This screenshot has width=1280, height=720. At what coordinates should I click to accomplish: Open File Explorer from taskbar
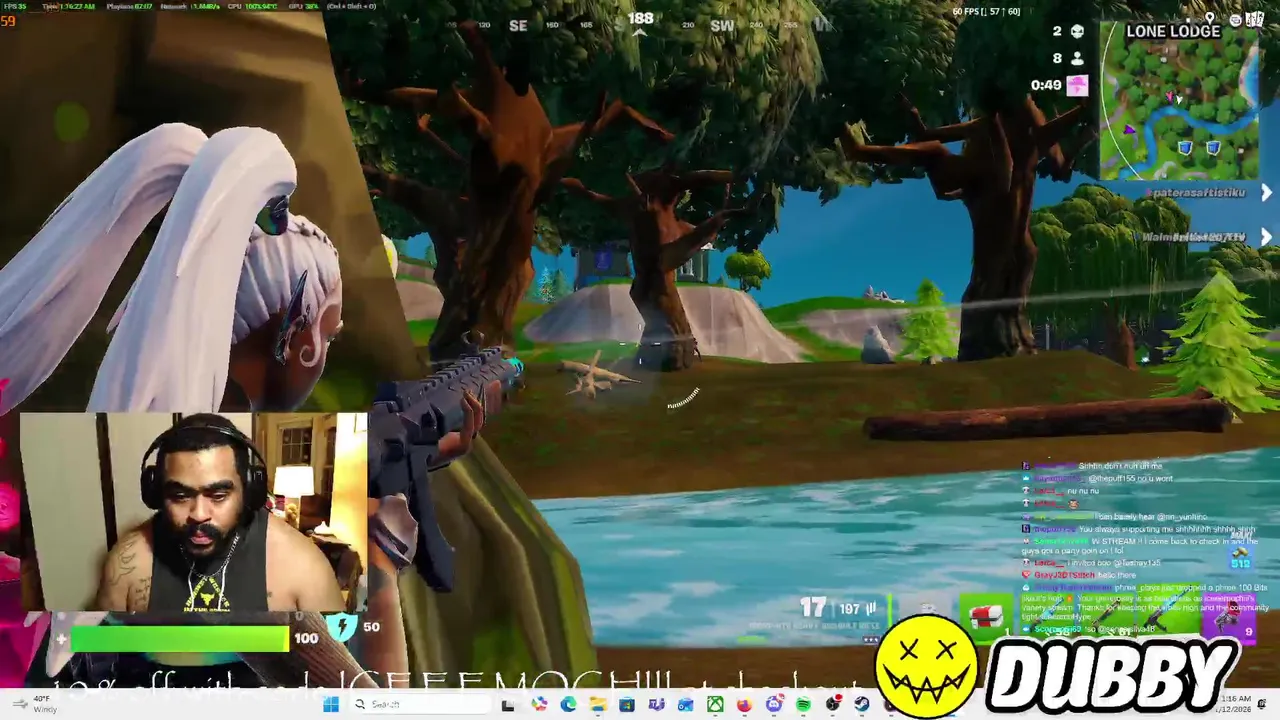[598, 705]
